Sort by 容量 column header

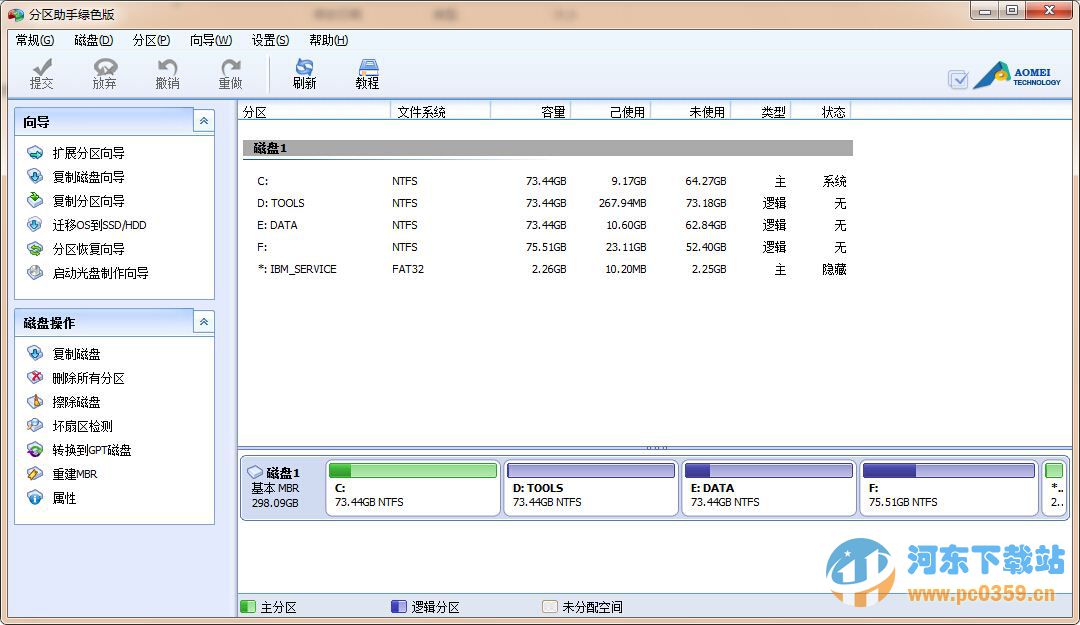pos(531,112)
